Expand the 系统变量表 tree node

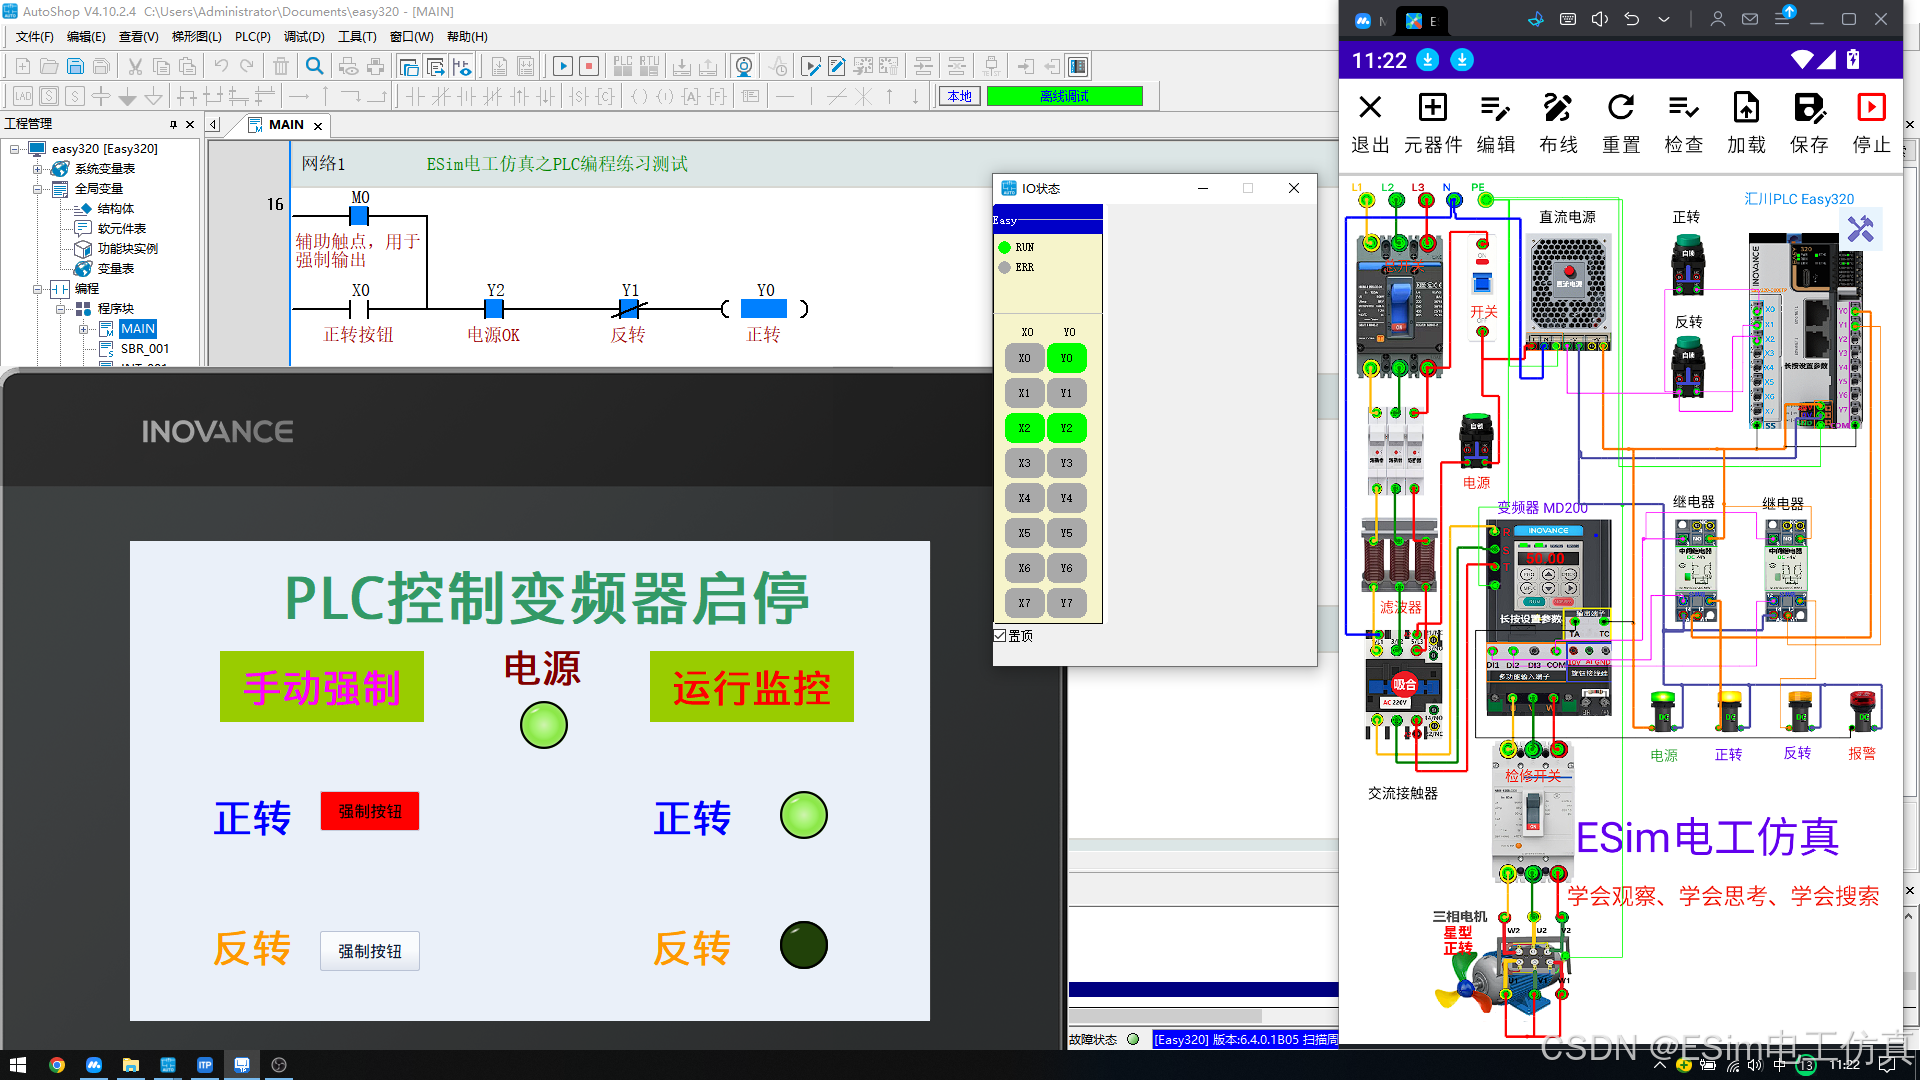point(38,169)
